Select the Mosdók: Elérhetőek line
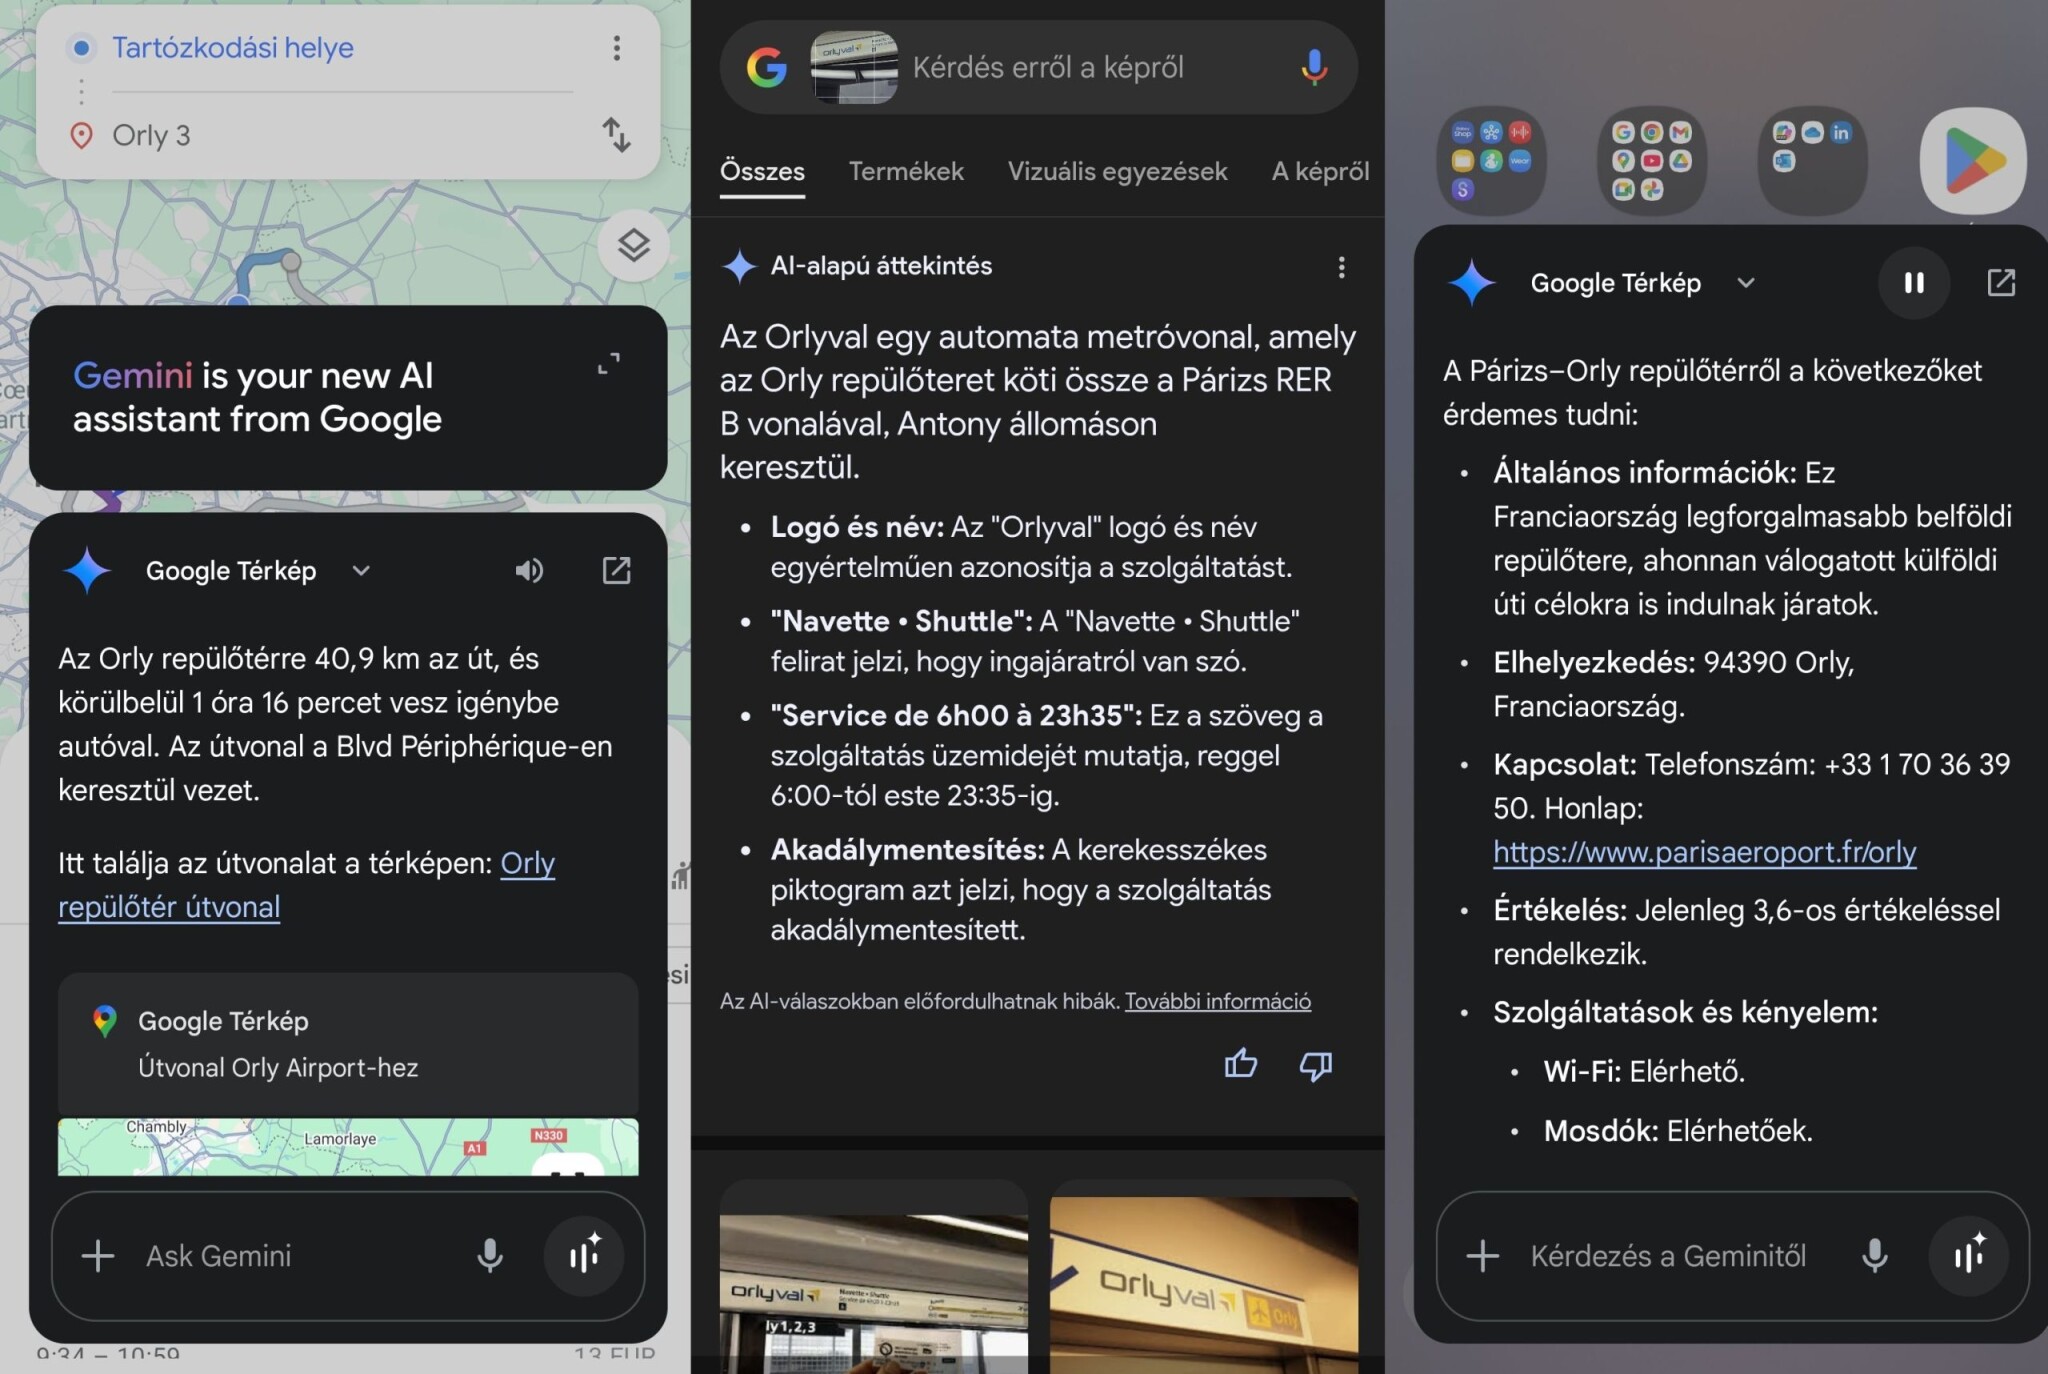Viewport: 2048px width, 1374px height. [1678, 1131]
